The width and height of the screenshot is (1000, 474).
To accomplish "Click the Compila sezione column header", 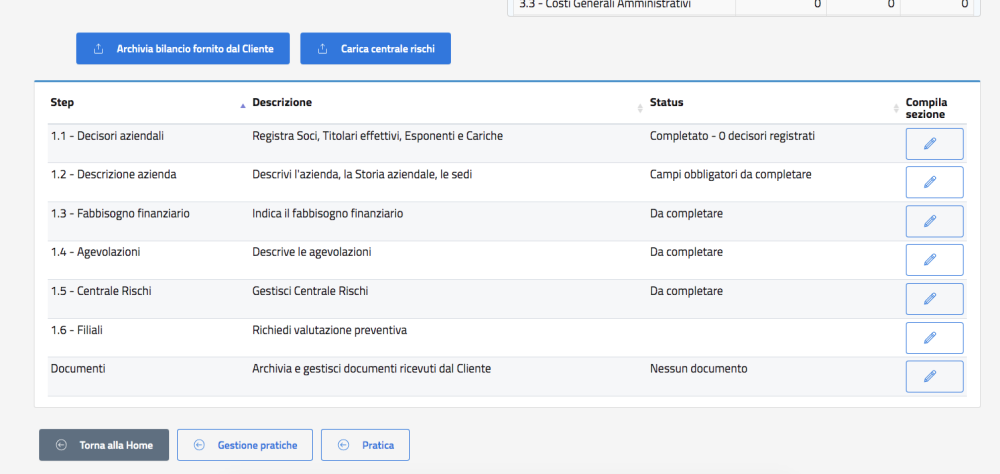I will (926, 108).
